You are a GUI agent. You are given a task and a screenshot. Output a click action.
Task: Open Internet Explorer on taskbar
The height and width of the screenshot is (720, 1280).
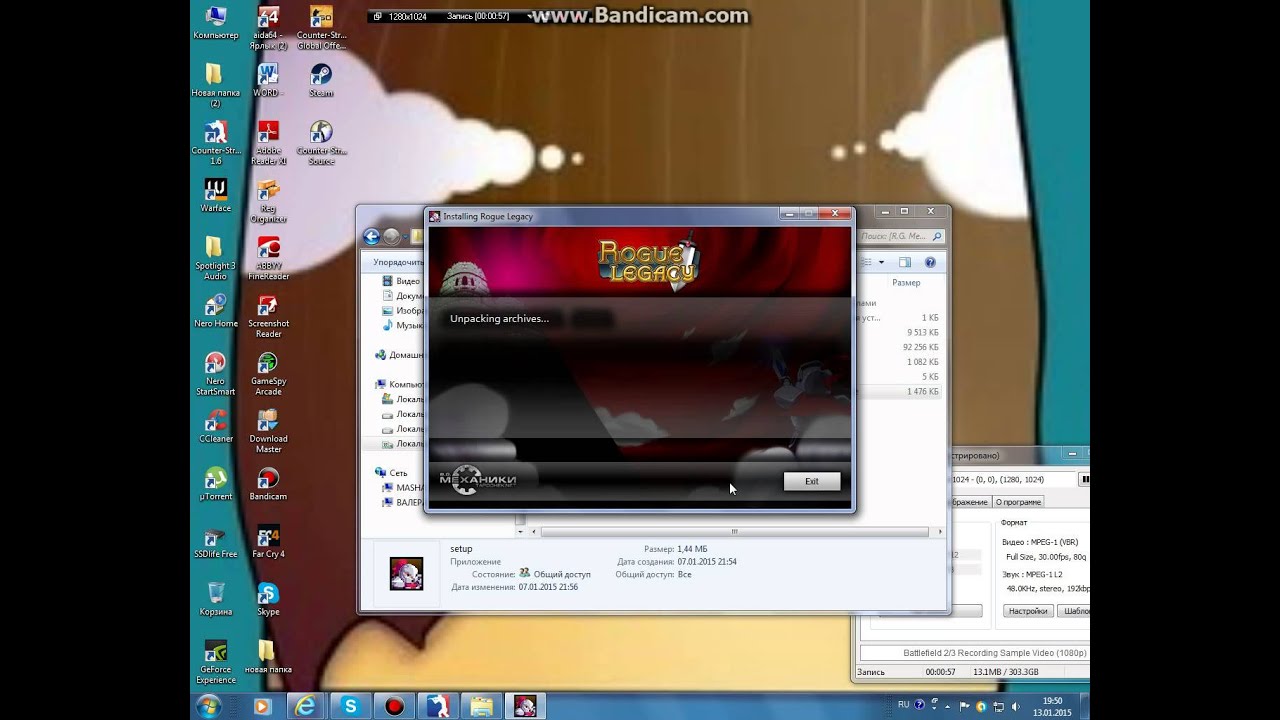(x=306, y=706)
